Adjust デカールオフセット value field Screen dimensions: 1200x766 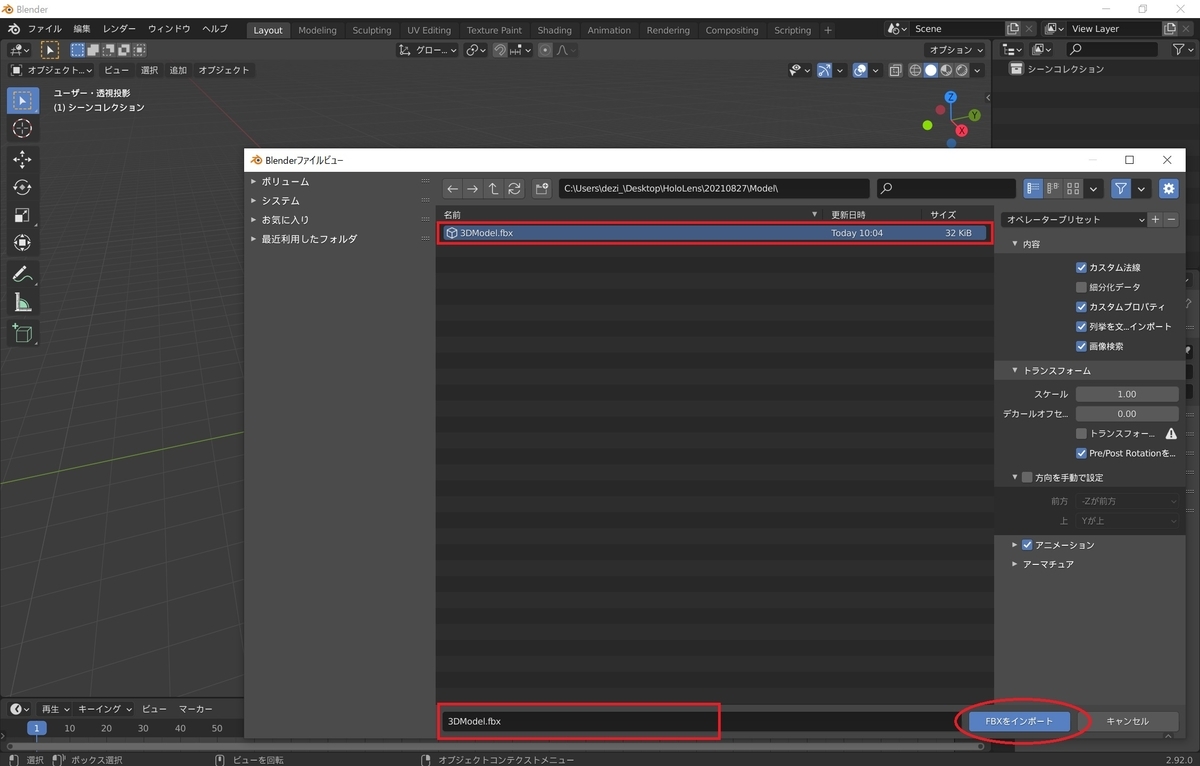(1127, 413)
